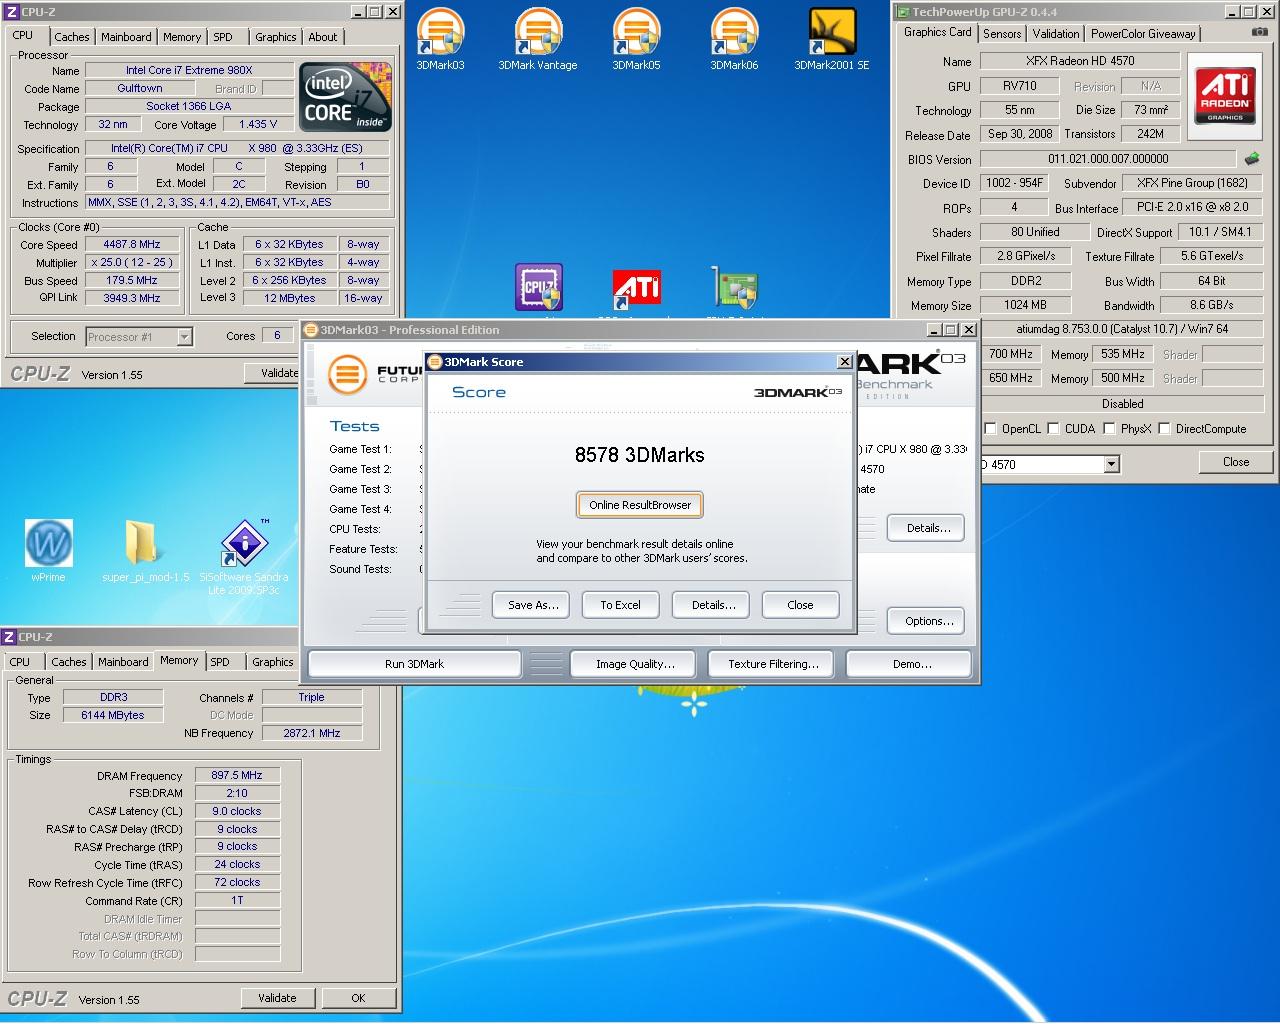Open the CPU-Z desktop shortcut icon
Viewport: 1280px width, 1024px height.
539,287
